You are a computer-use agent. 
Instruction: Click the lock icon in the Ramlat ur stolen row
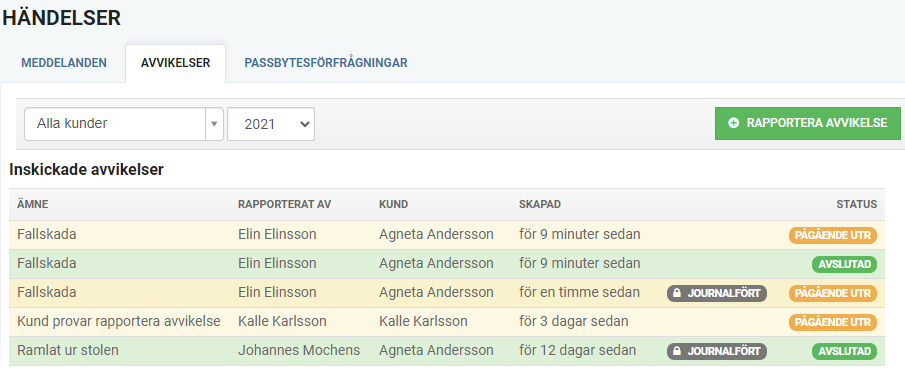pos(677,351)
